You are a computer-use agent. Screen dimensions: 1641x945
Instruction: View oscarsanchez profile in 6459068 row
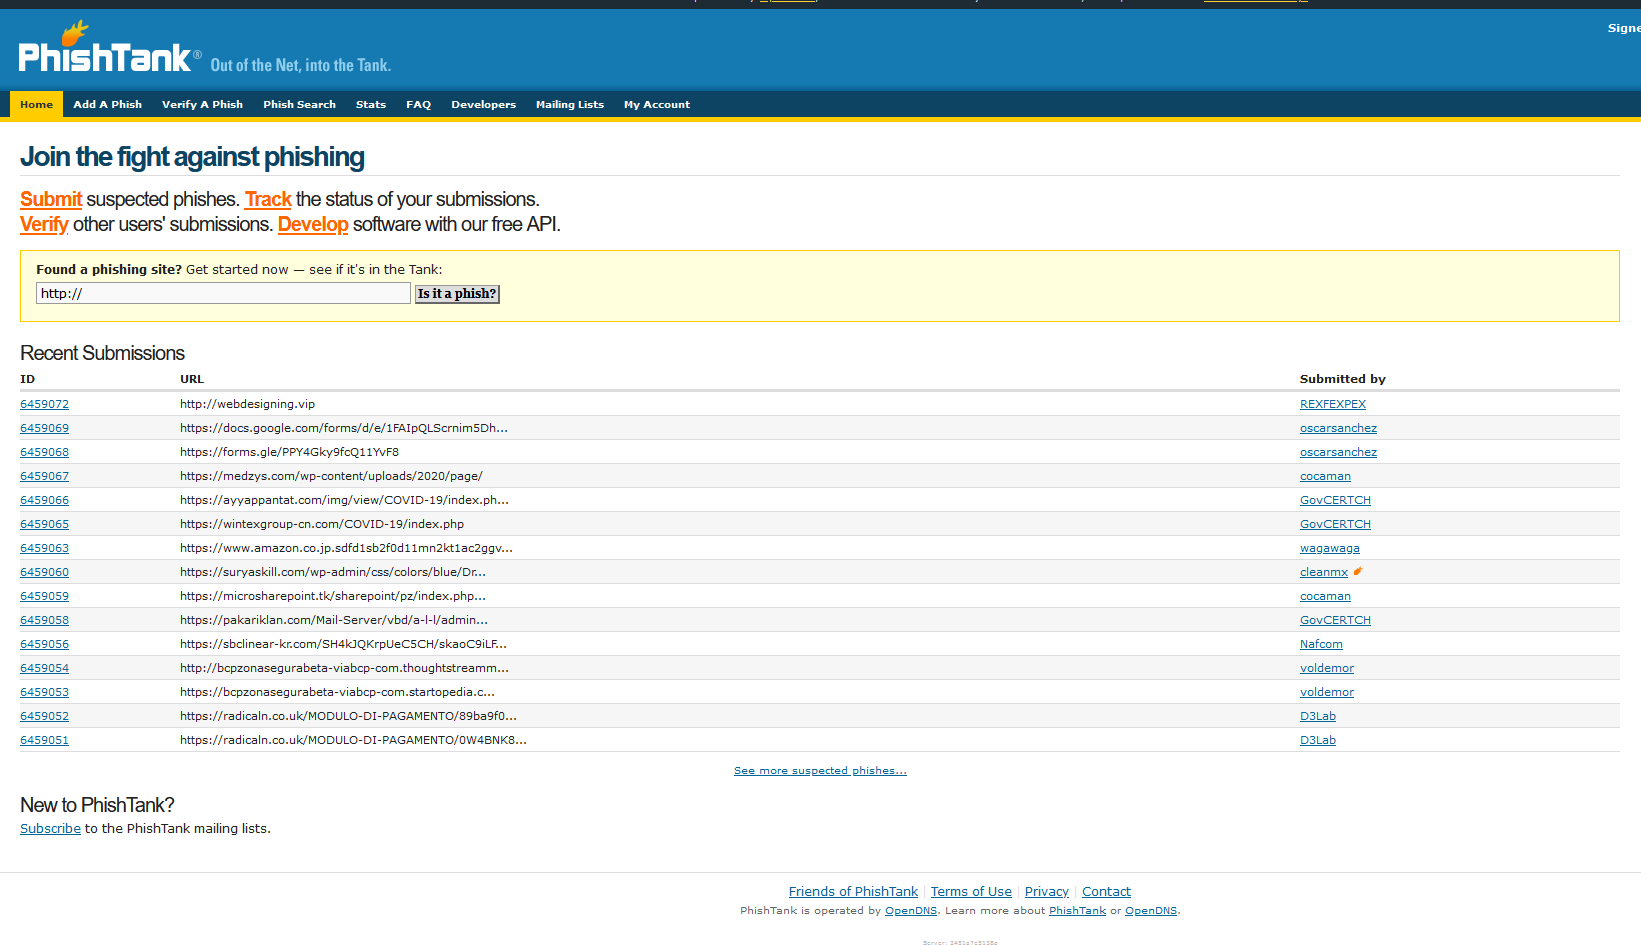(1338, 452)
